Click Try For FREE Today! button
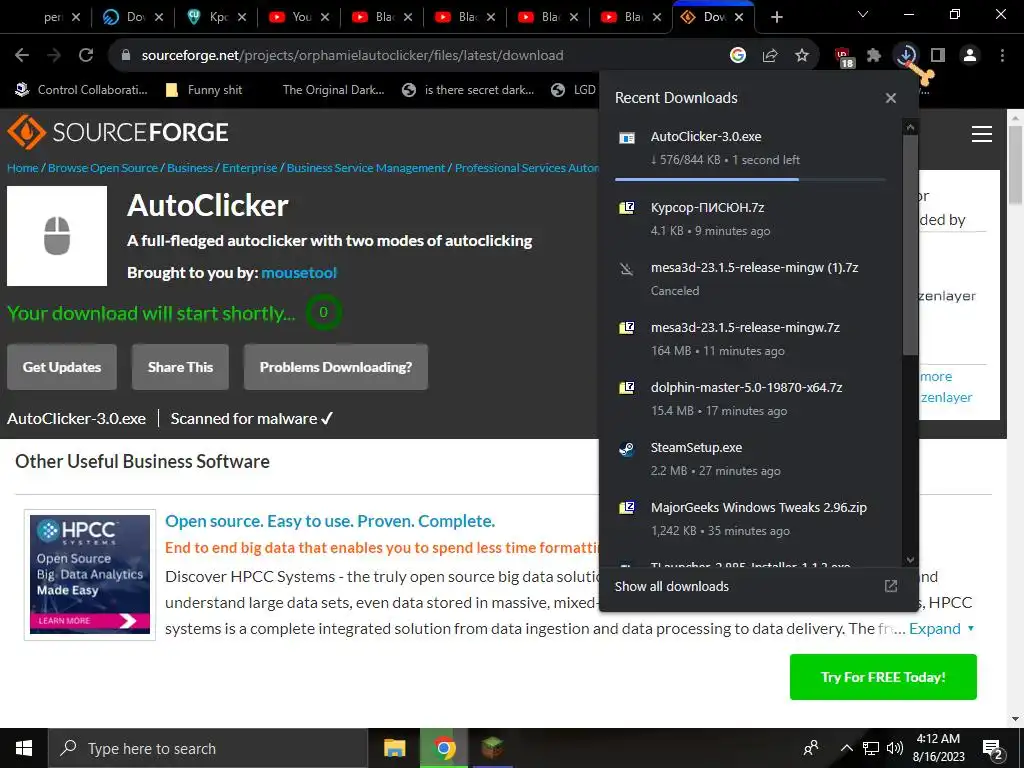The height and width of the screenshot is (768, 1024). tap(883, 677)
